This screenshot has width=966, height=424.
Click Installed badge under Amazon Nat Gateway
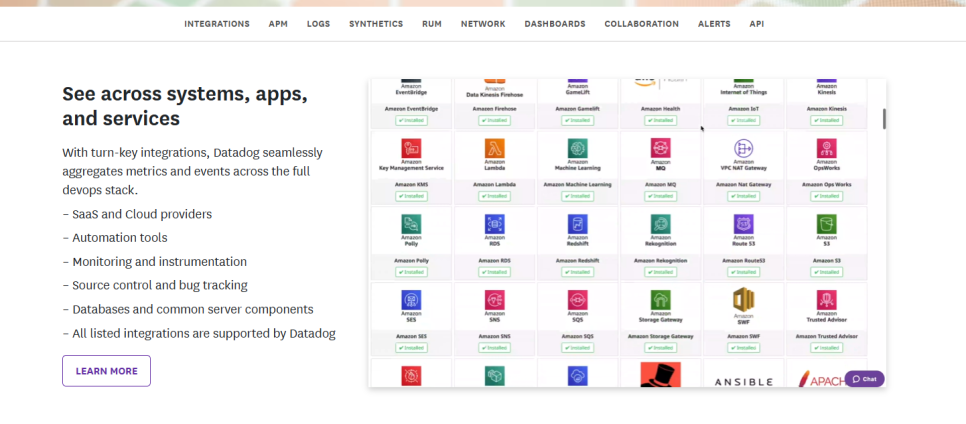(744, 196)
